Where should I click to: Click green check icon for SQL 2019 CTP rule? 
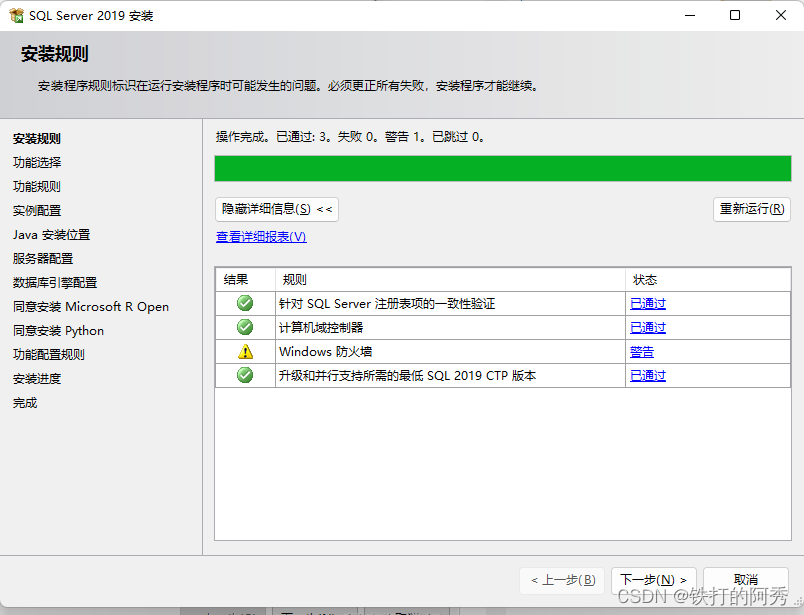pos(245,375)
